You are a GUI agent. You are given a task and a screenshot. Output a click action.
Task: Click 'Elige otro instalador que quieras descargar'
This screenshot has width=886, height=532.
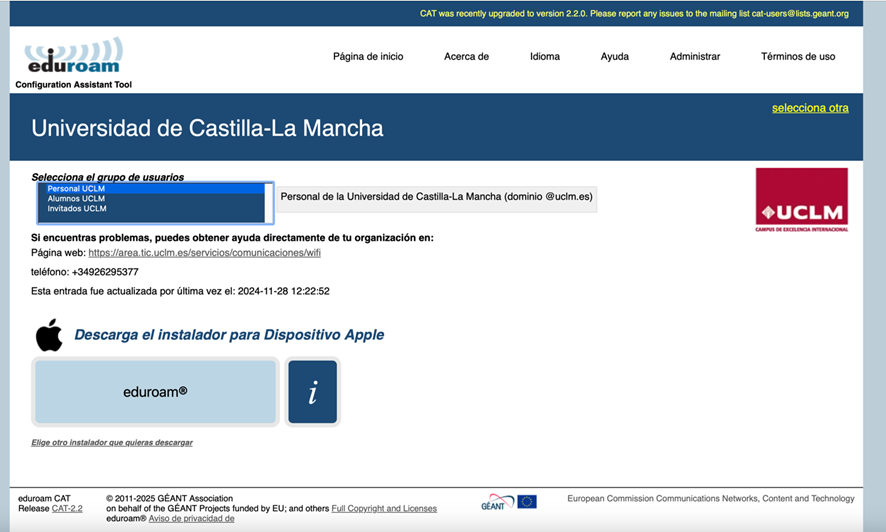(112, 442)
